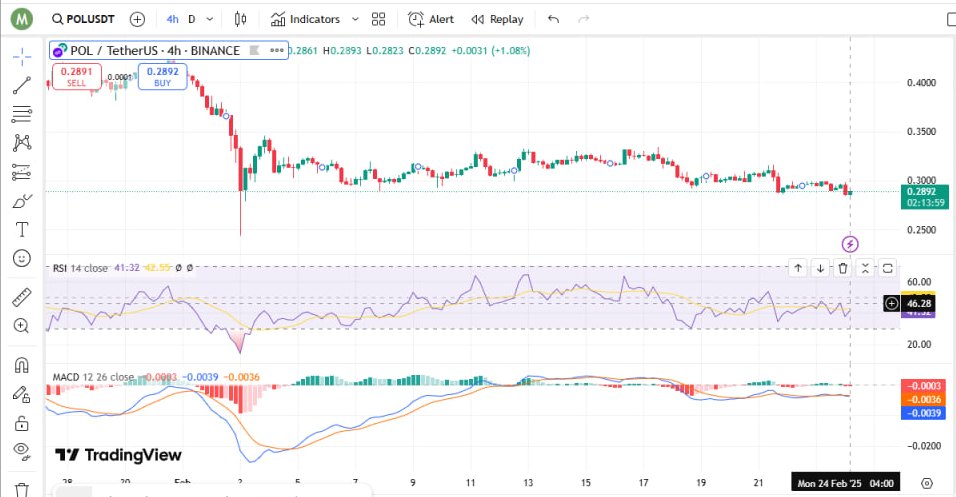Move the RSI pane up
Screen dimensions: 956x497
(x=798, y=268)
